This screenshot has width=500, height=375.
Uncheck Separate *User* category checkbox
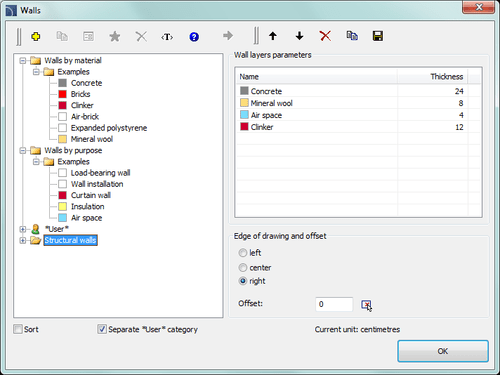pos(102,329)
